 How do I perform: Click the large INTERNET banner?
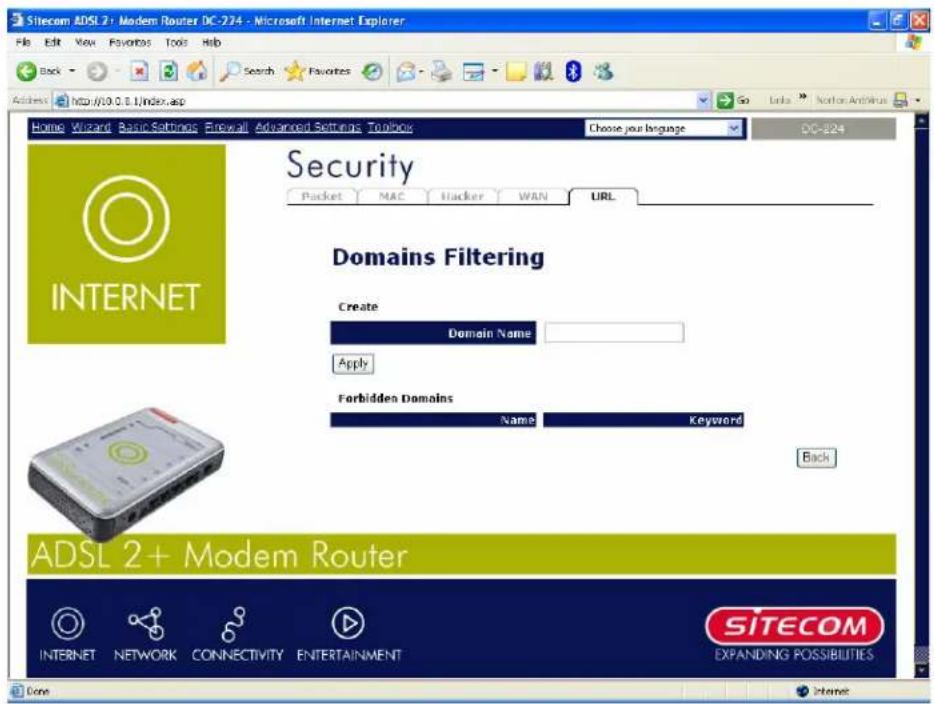tap(126, 244)
